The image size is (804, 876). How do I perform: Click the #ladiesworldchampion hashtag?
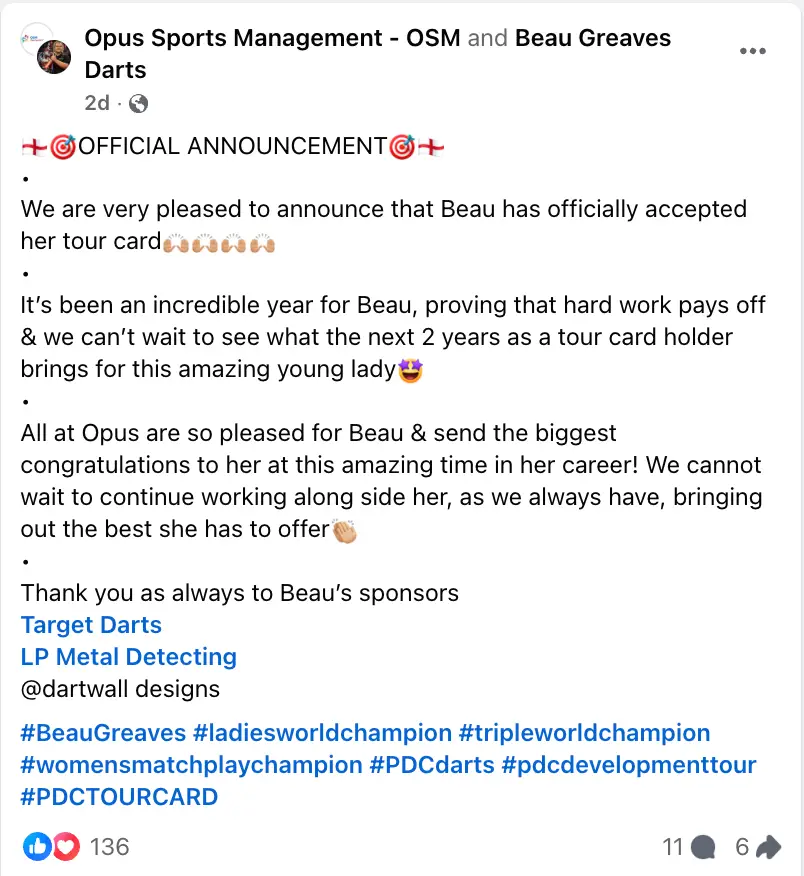(322, 733)
